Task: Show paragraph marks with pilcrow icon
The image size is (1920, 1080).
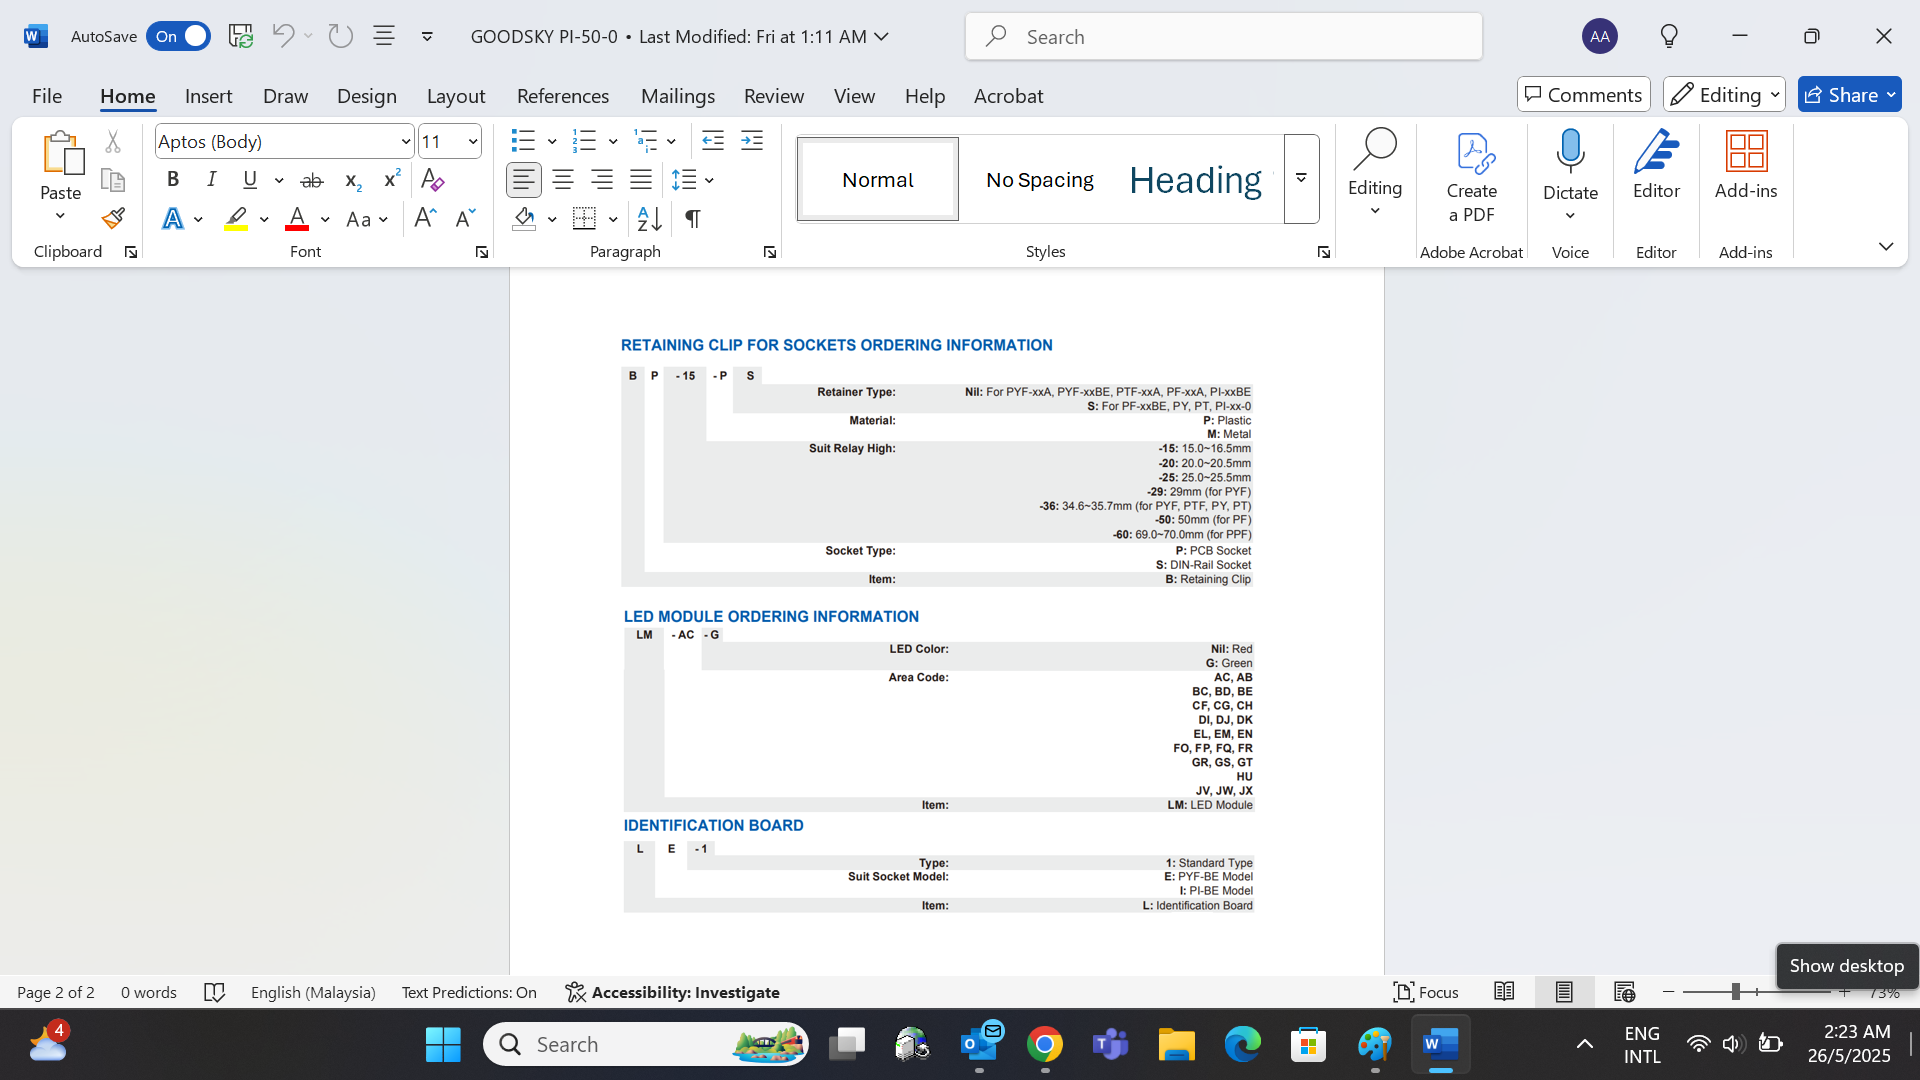Action: coord(692,218)
